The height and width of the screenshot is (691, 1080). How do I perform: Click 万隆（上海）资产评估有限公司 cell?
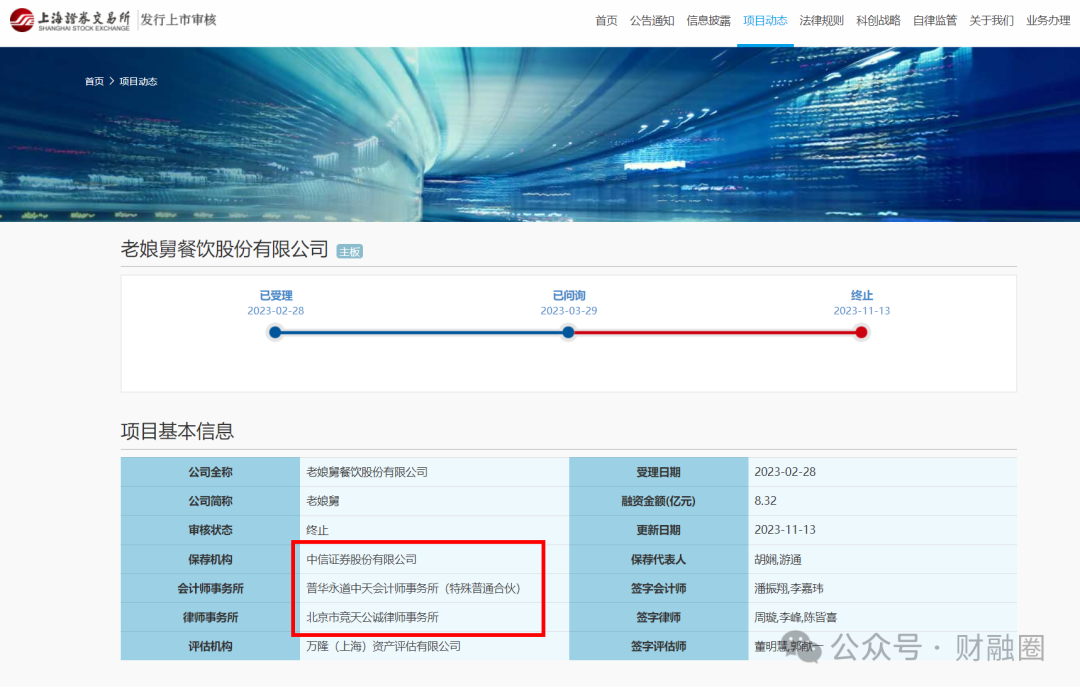coord(434,646)
